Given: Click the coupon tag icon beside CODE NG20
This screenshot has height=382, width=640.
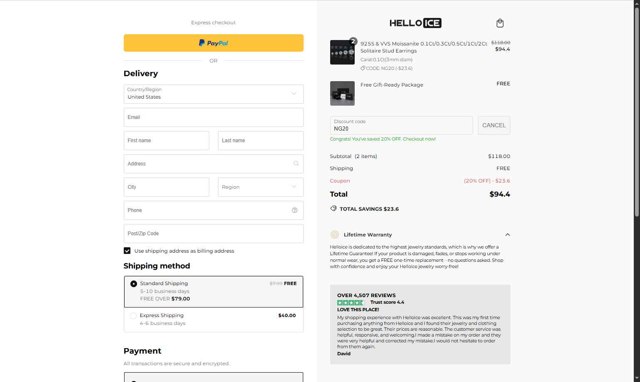Looking at the screenshot, I should [362, 68].
